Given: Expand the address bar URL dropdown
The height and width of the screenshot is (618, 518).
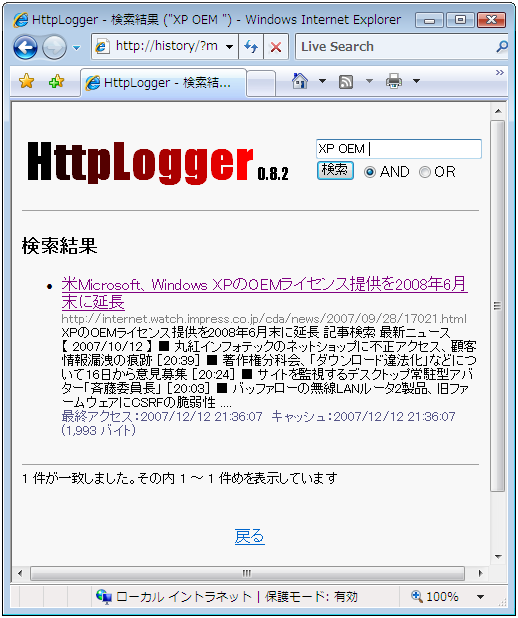Looking at the screenshot, I should tap(229, 47).
